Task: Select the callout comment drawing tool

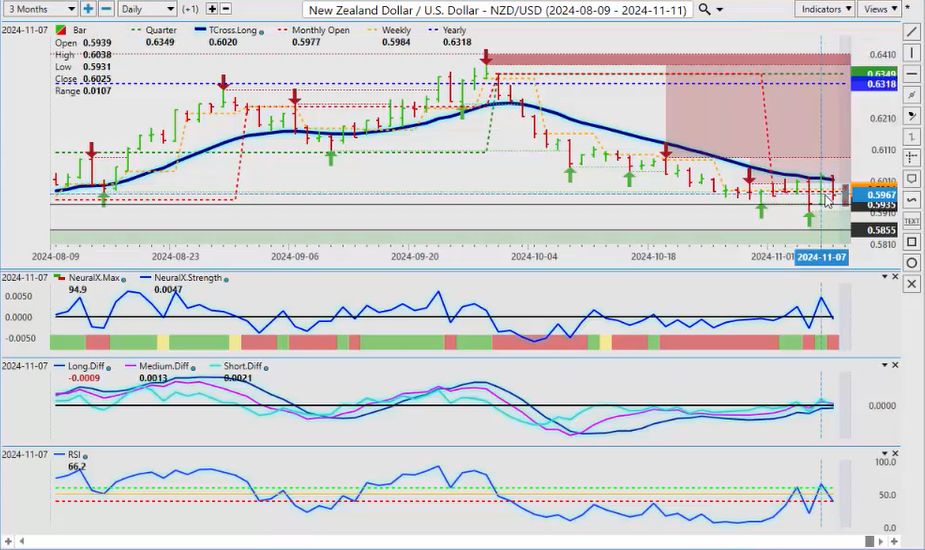Action: [x=911, y=179]
